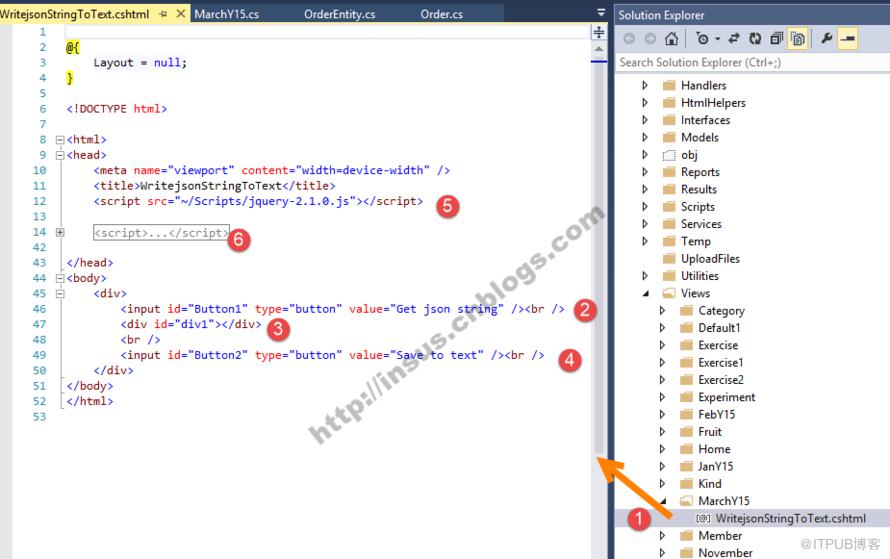Collapse the body tag outline at line 44

(60, 278)
